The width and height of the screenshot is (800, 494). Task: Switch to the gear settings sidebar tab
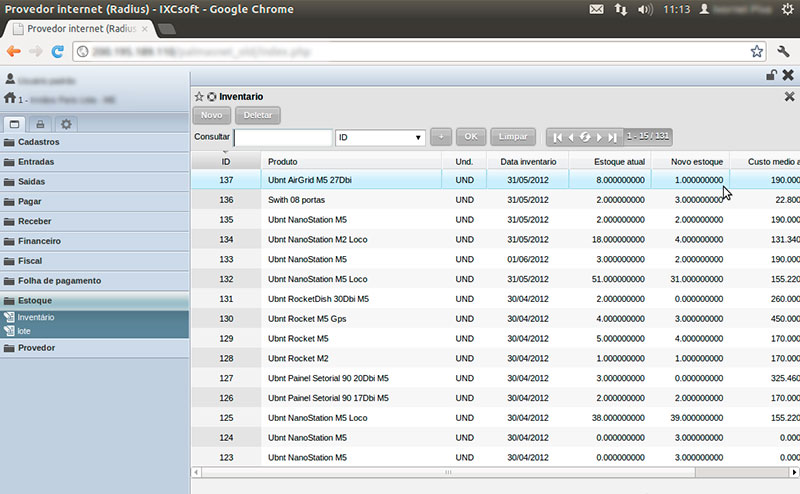[x=66, y=124]
